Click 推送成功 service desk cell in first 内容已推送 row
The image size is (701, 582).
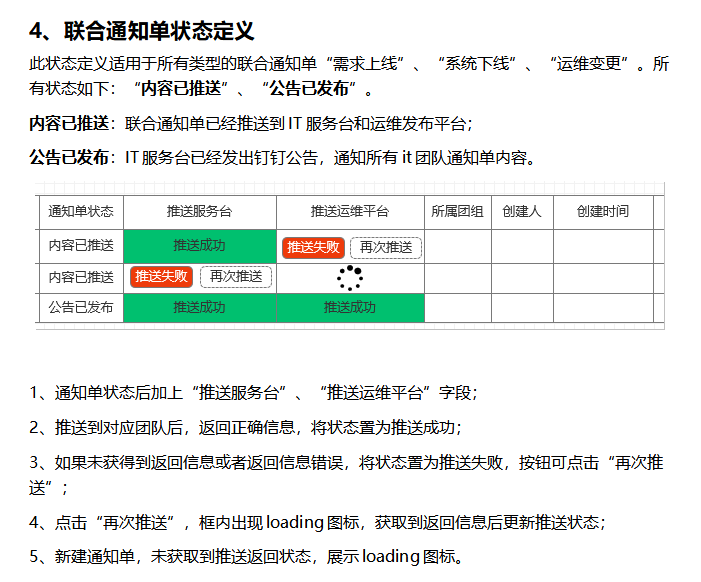click(200, 246)
